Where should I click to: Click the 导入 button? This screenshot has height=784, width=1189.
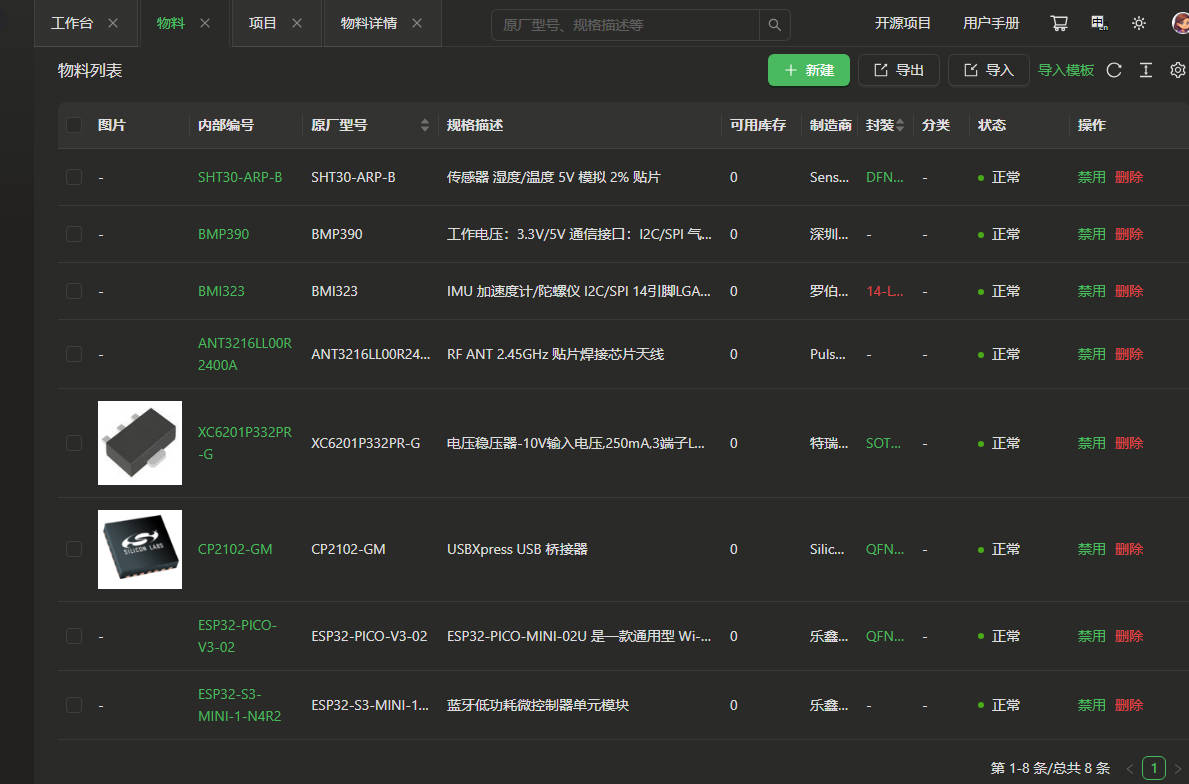pyautogui.click(x=988, y=71)
